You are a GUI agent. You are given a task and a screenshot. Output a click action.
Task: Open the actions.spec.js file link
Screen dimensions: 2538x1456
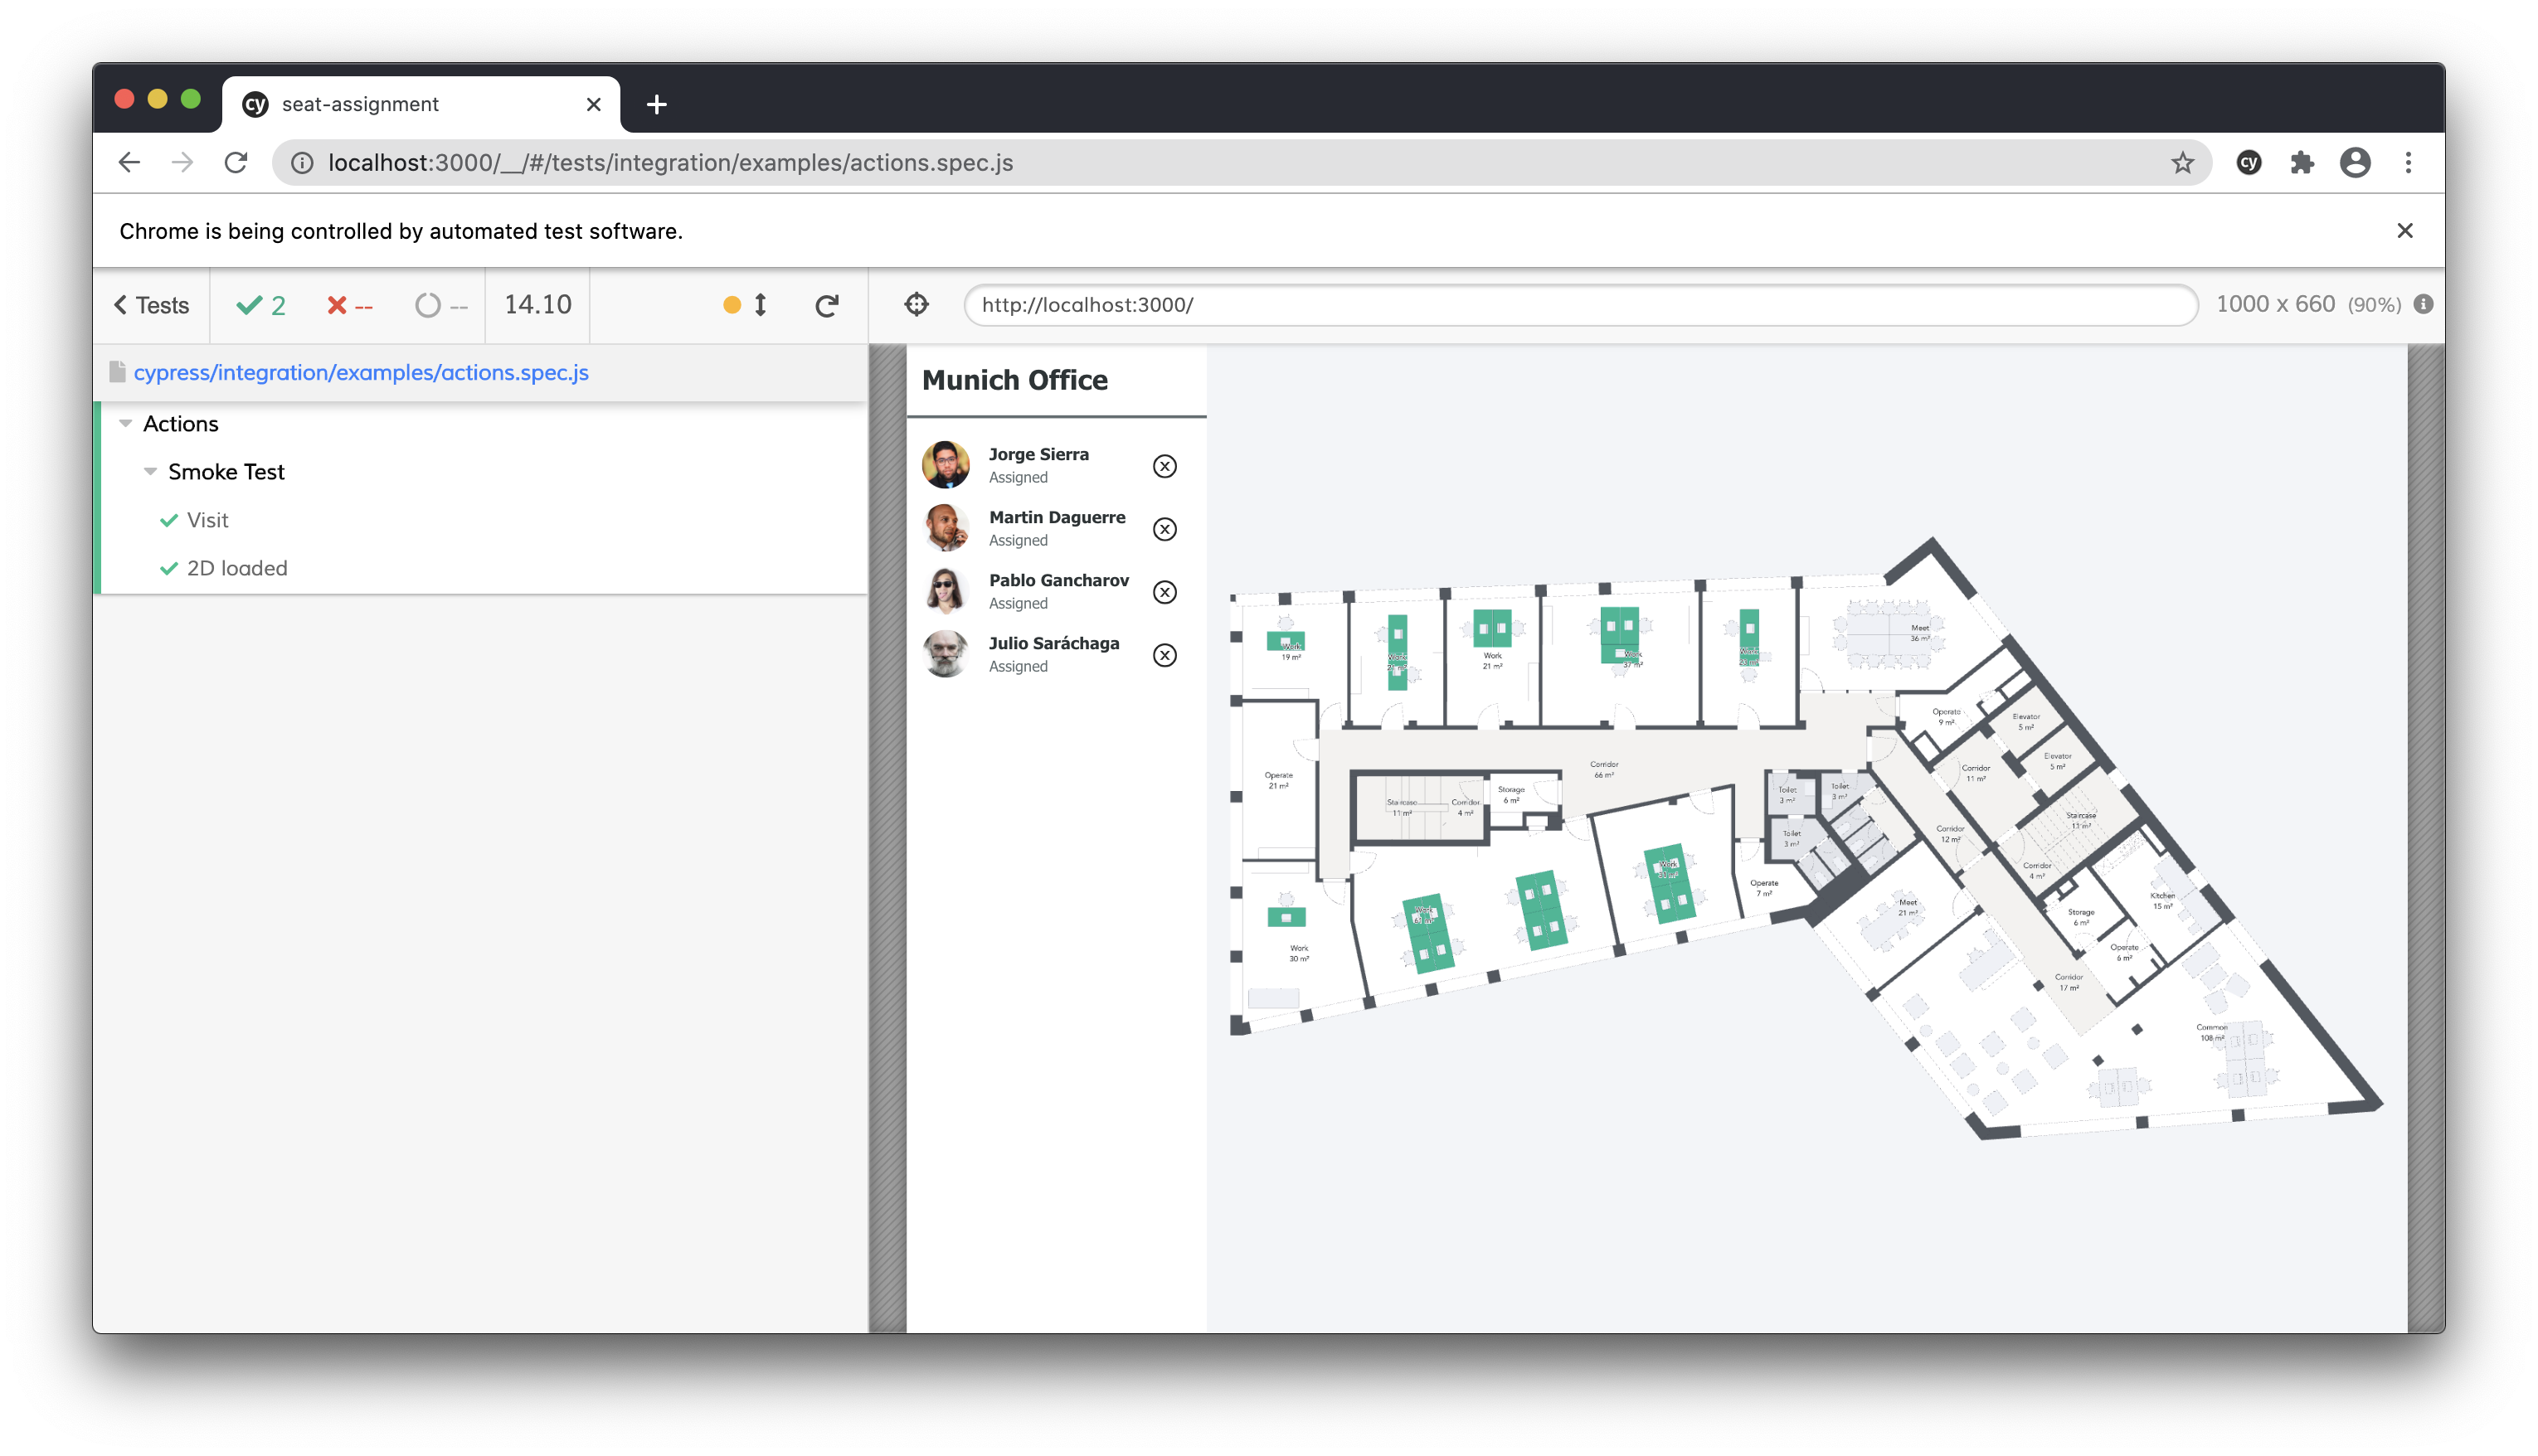coord(361,373)
